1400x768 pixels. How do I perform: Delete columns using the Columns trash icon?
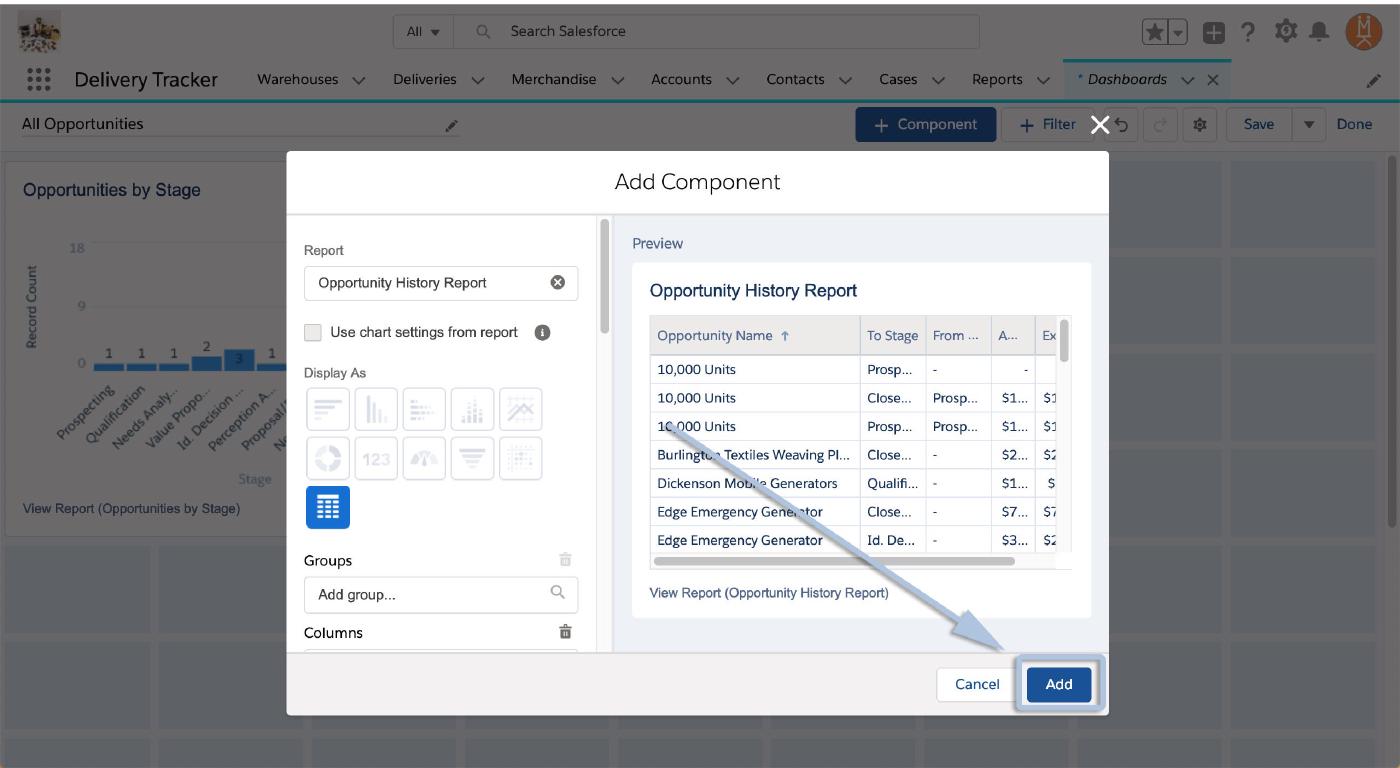pyautogui.click(x=565, y=632)
